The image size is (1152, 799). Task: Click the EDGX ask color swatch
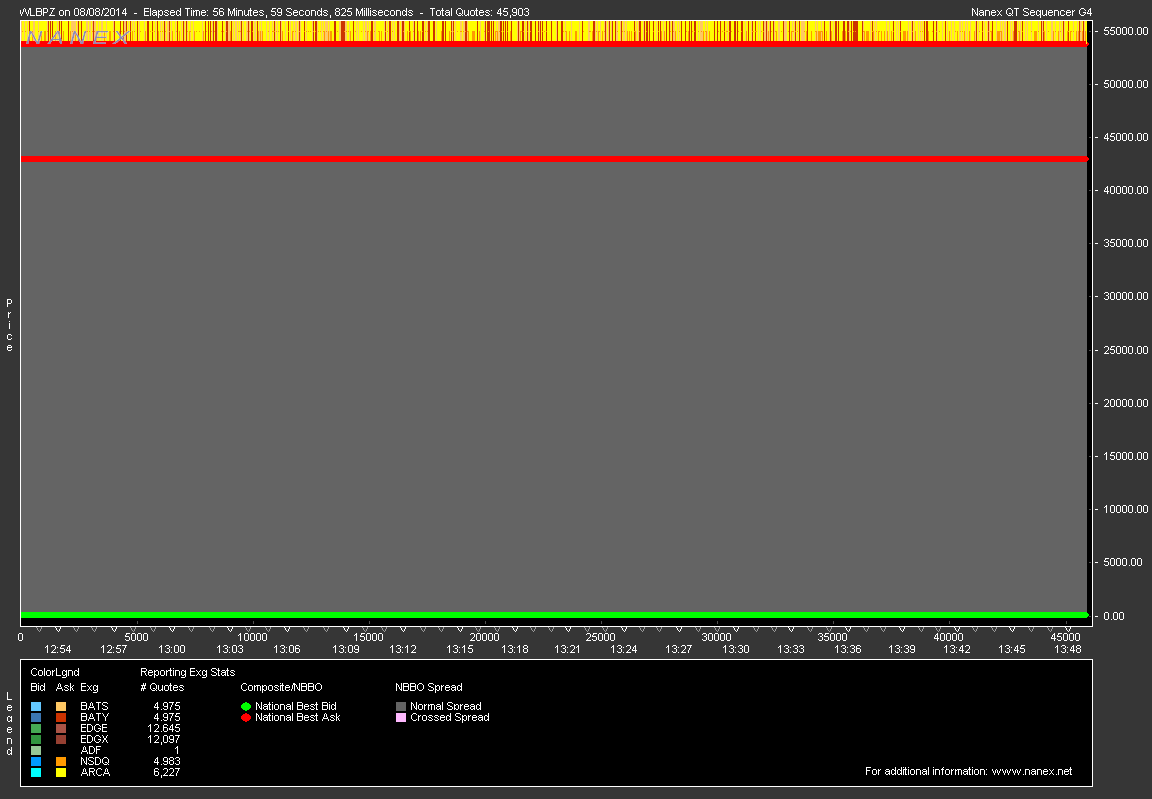click(61, 740)
